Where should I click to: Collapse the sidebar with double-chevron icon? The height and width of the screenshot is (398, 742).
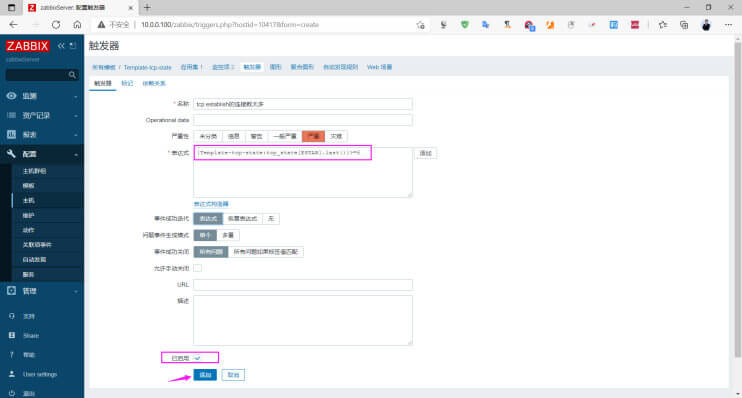click(x=61, y=45)
